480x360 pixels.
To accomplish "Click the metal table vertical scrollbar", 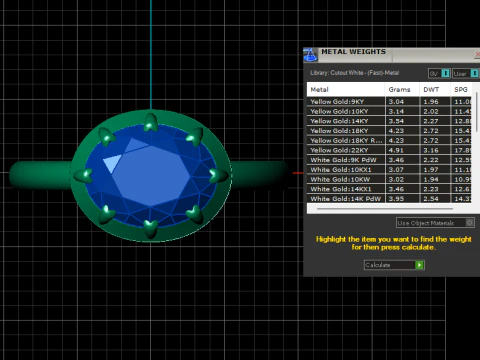I will [x=477, y=113].
